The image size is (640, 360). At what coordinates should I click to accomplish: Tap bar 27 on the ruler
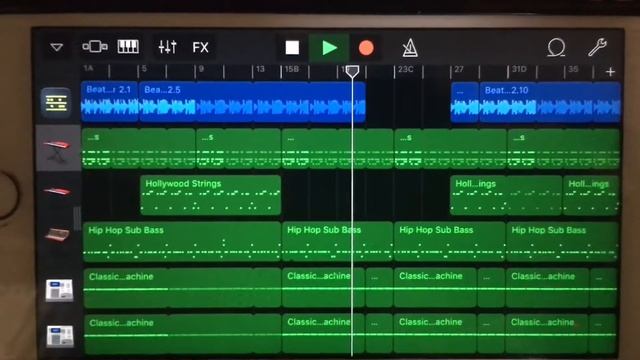459,69
